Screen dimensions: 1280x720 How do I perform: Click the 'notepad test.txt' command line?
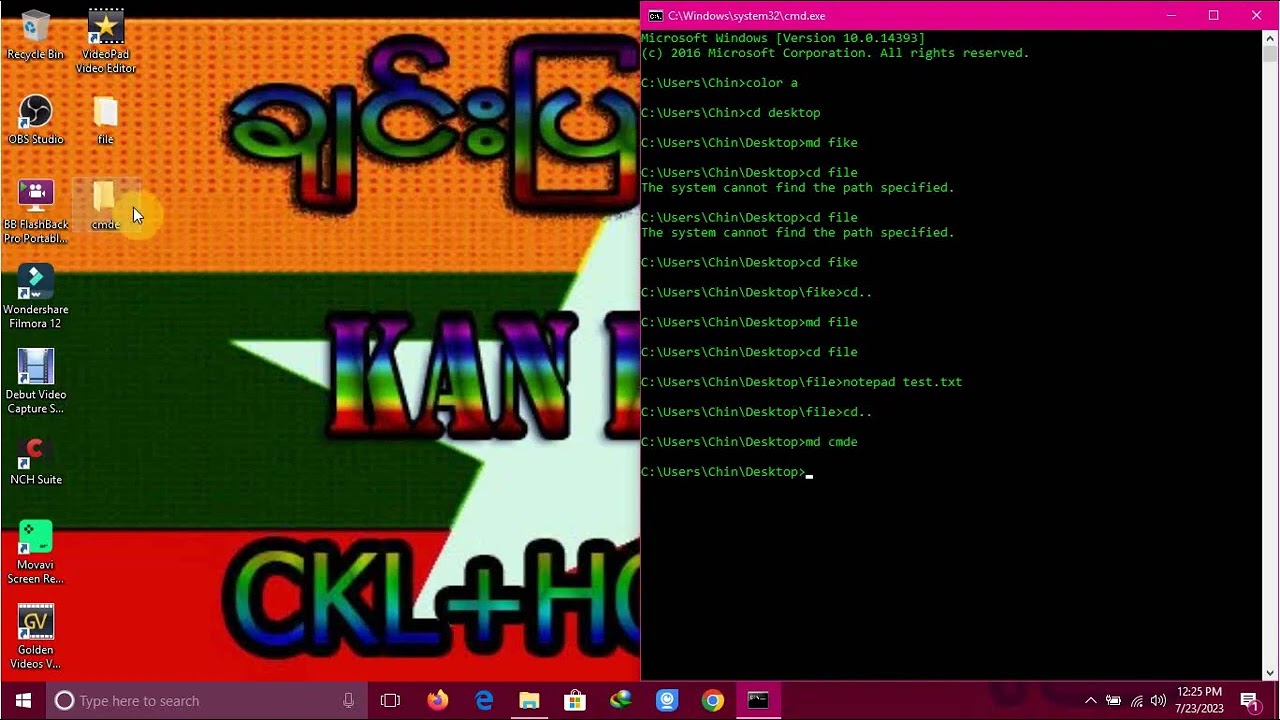point(801,382)
